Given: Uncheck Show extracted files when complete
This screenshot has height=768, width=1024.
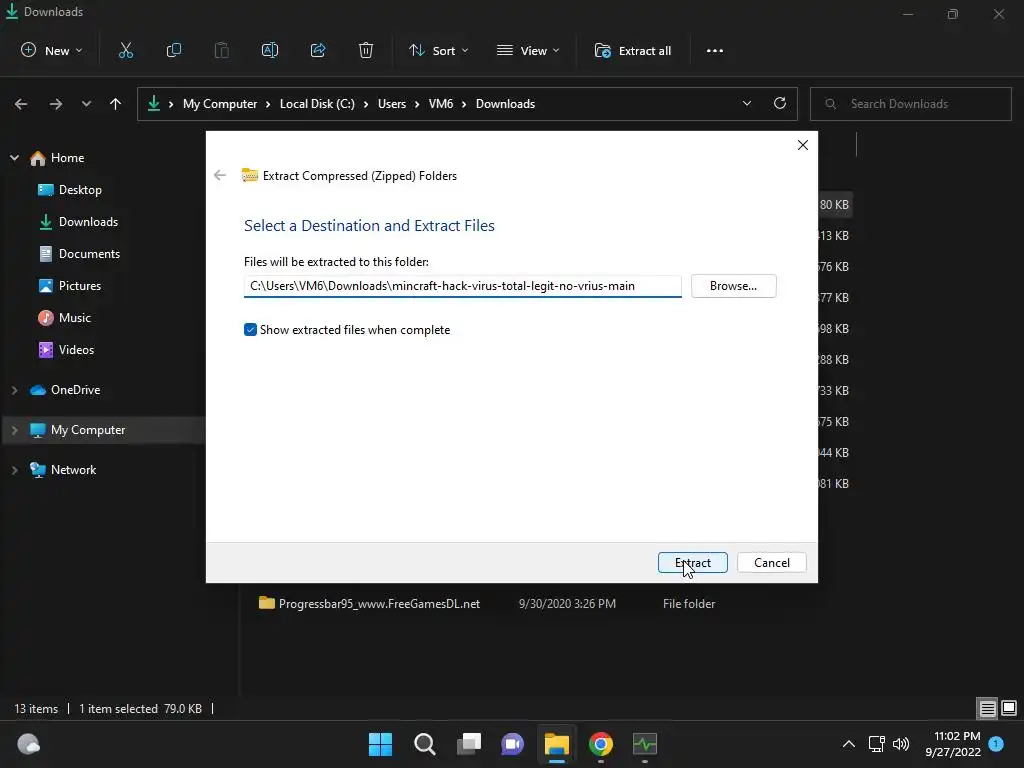Looking at the screenshot, I should point(250,330).
